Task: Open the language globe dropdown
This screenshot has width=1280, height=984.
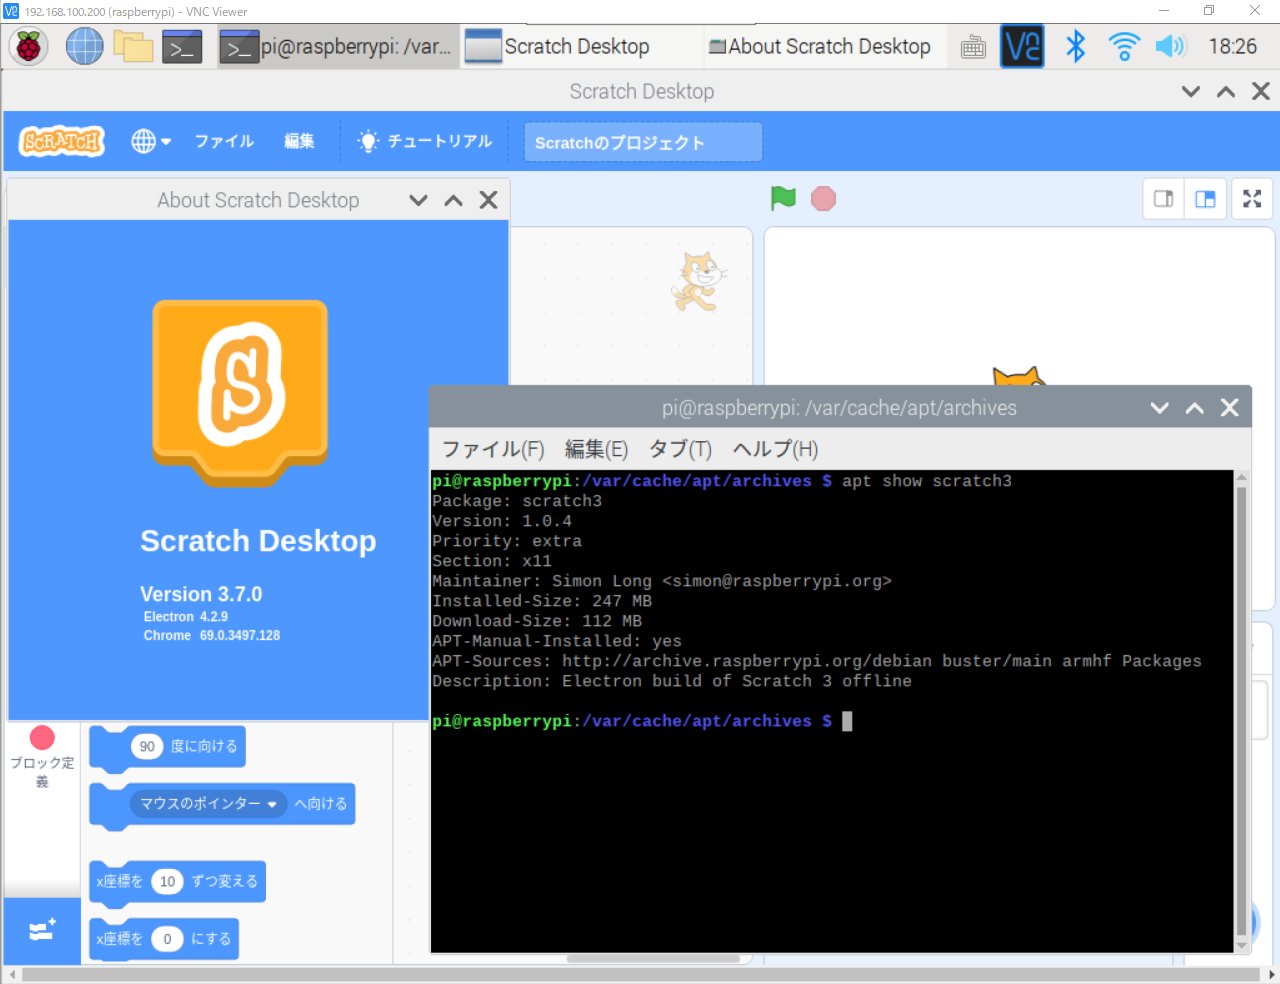Action: tap(151, 141)
